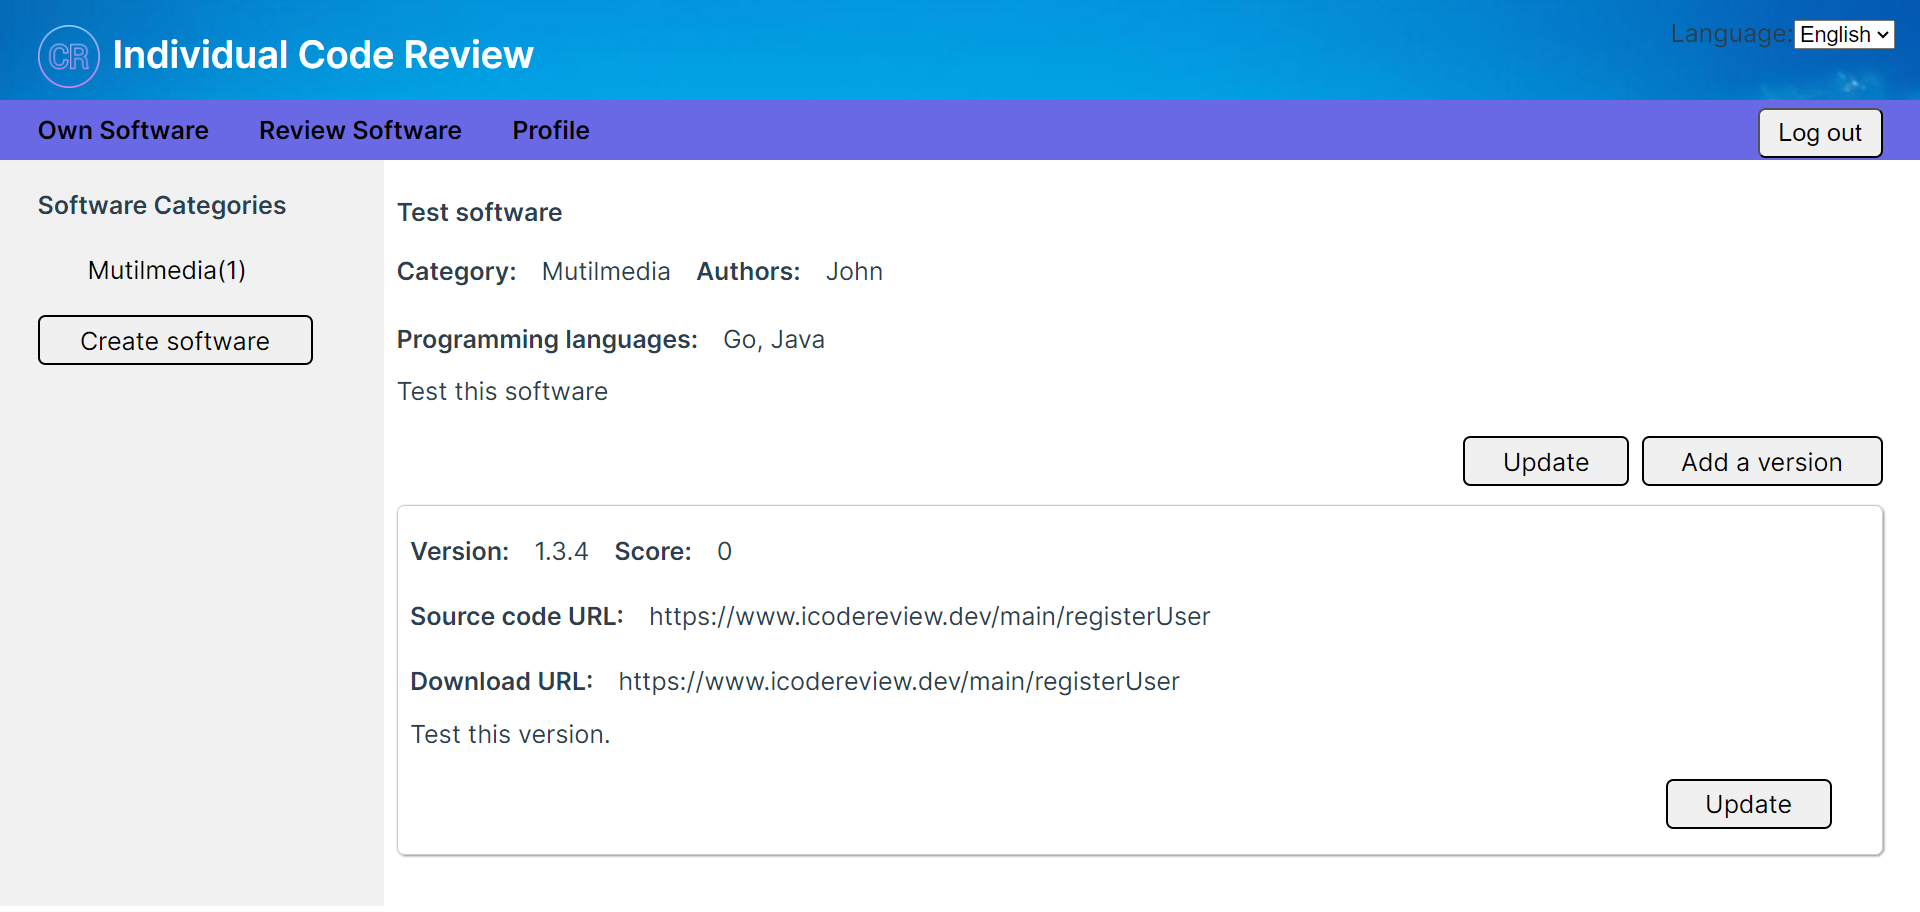
Task: Click the Individual Code Review title
Action: coord(323,55)
